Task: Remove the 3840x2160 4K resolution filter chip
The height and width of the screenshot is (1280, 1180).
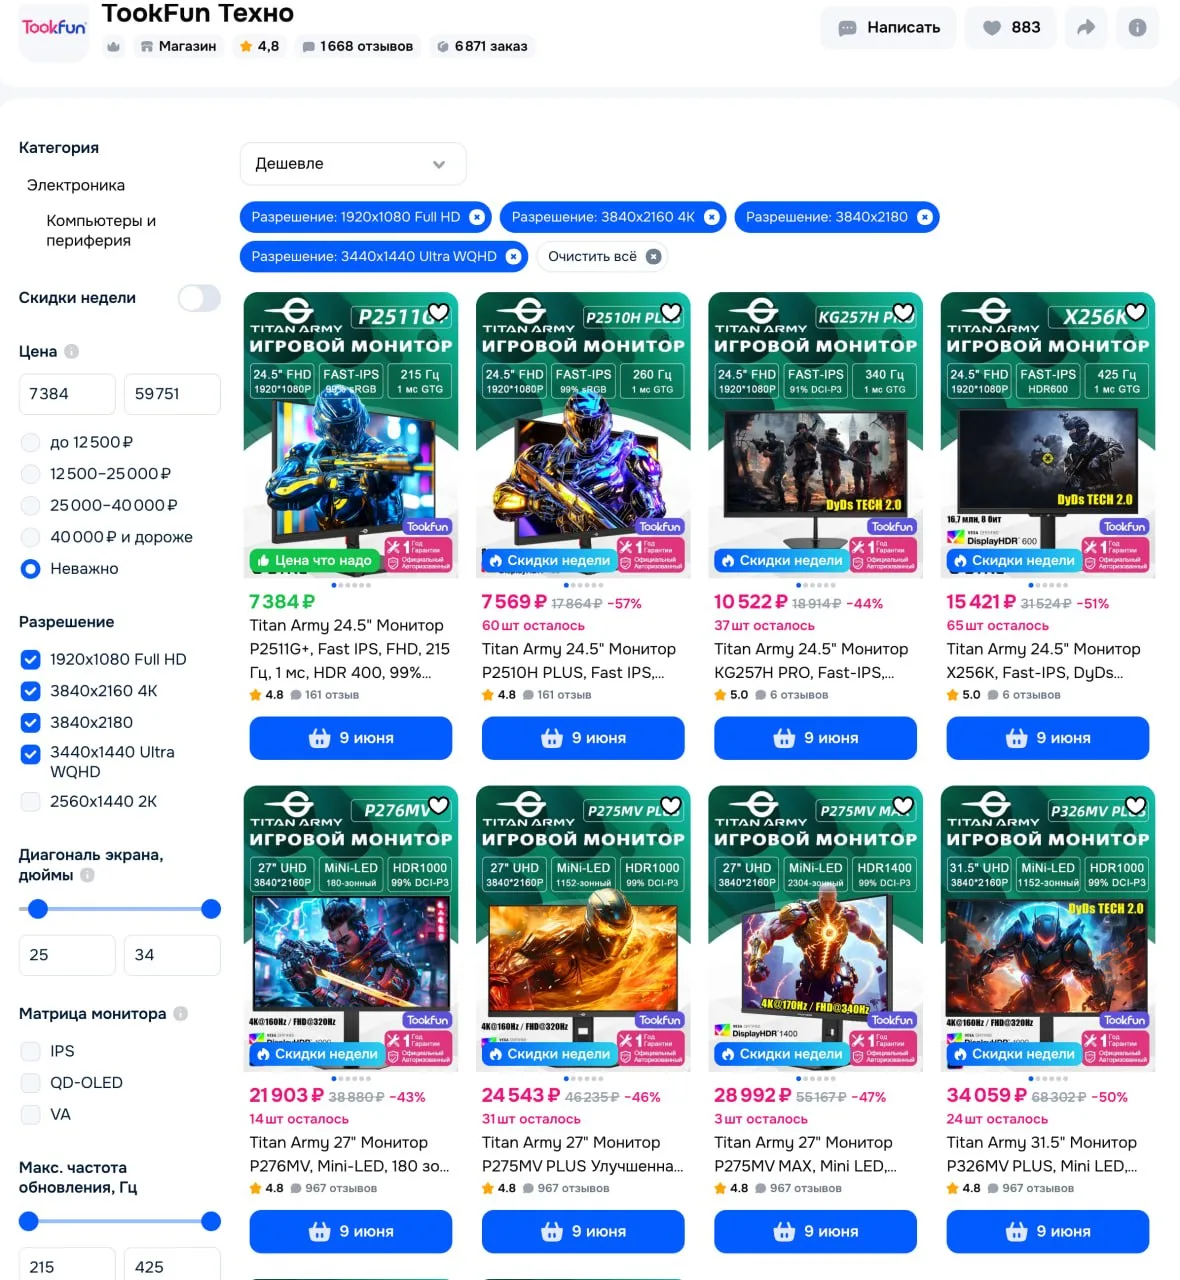Action: click(x=712, y=217)
